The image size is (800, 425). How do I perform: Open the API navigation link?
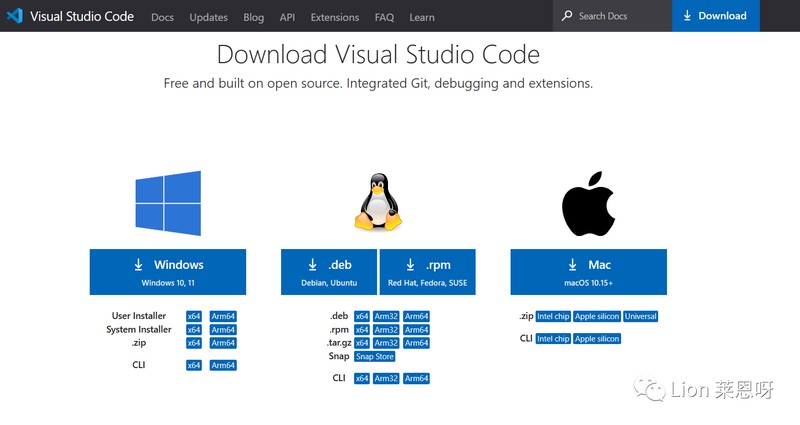[287, 17]
